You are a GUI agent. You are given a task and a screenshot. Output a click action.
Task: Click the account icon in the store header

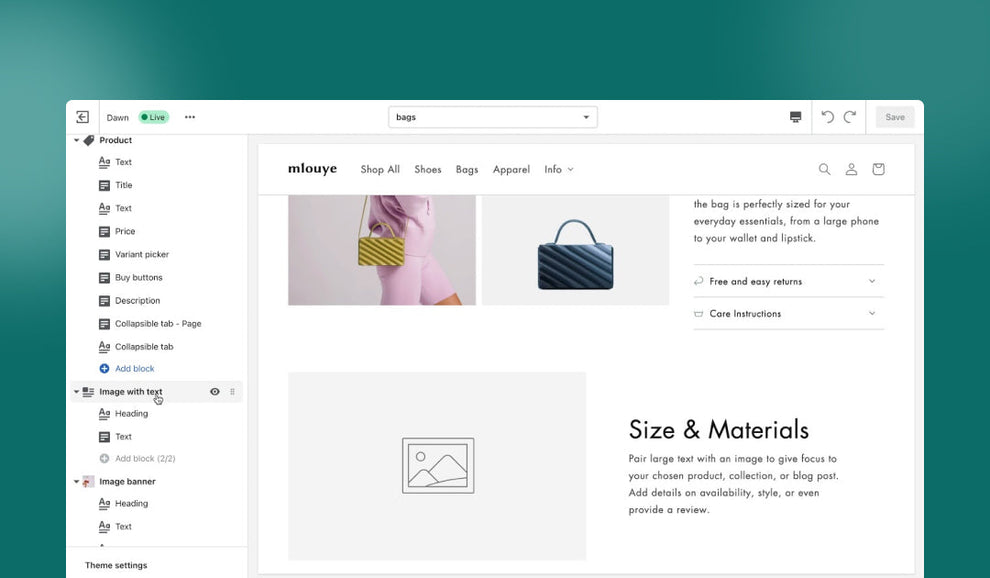[851, 169]
